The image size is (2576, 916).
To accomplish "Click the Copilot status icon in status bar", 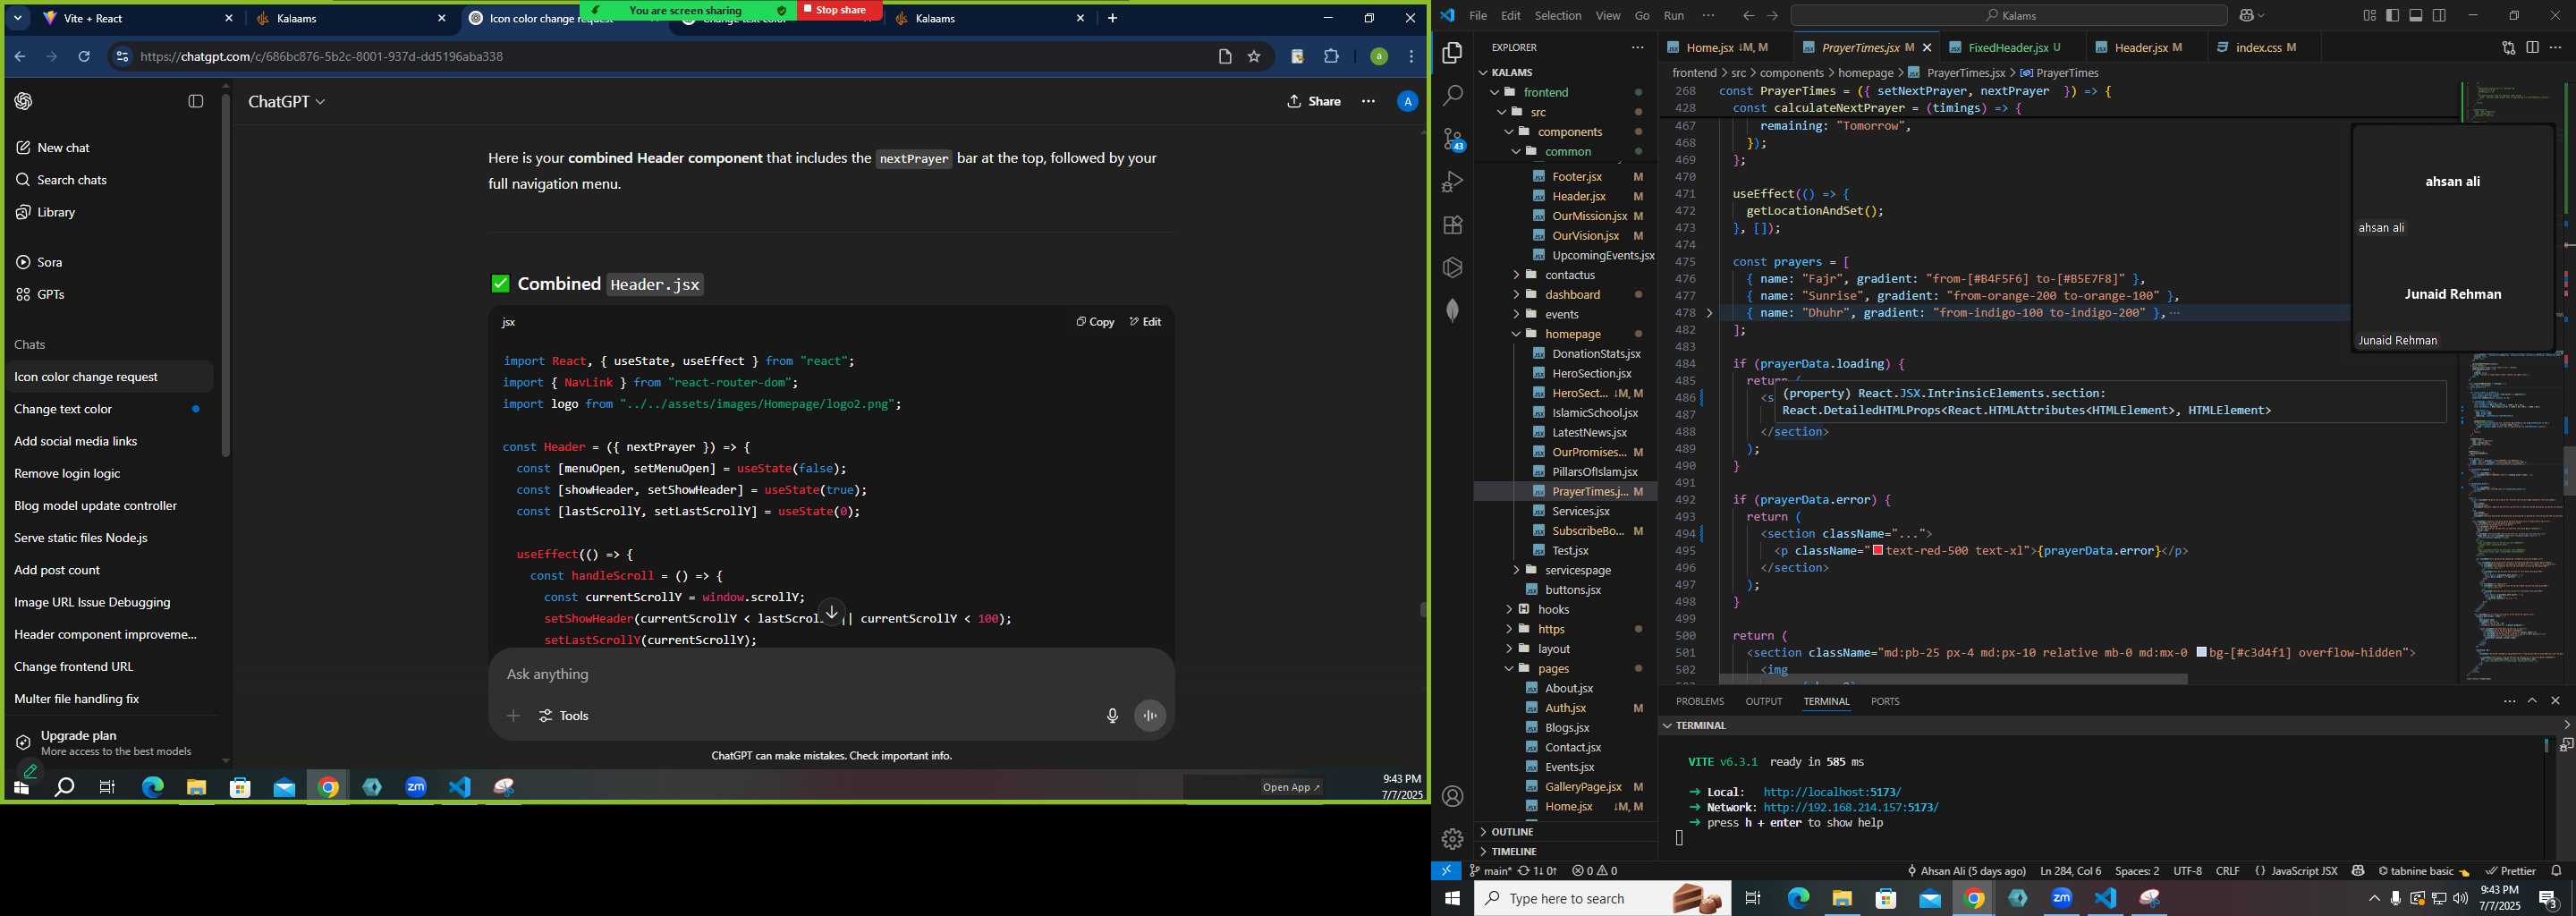I will click(x=2358, y=871).
